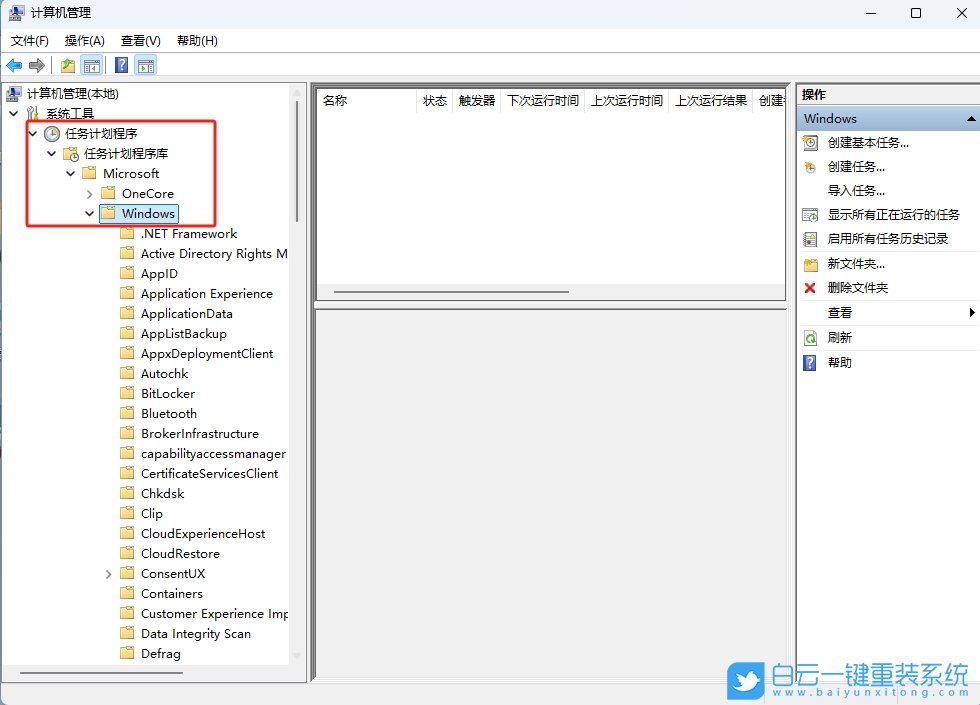Open the 查看(V) menu
The width and height of the screenshot is (980, 705).
coord(139,41)
